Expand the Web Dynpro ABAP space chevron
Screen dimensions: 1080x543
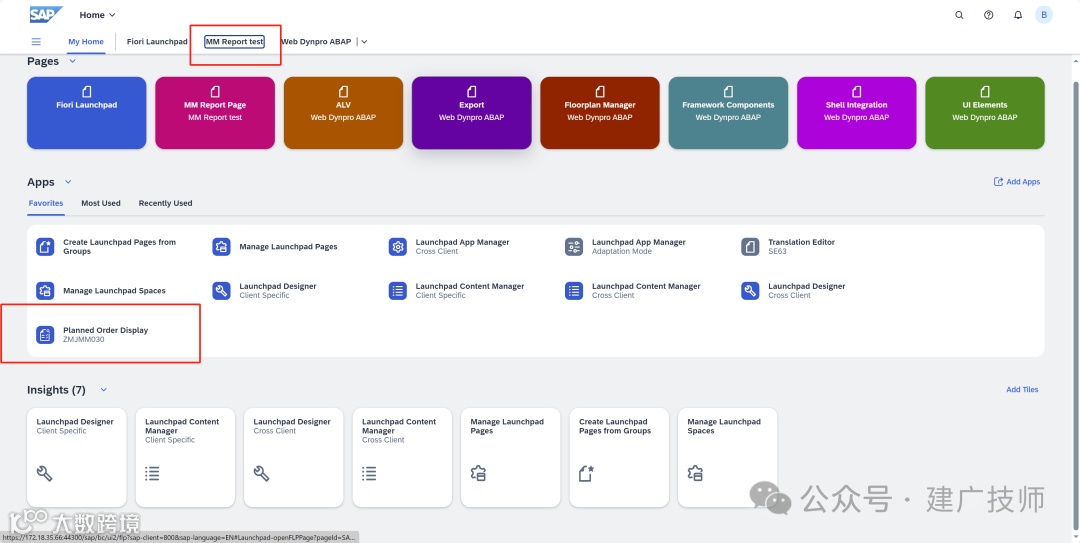coord(364,41)
